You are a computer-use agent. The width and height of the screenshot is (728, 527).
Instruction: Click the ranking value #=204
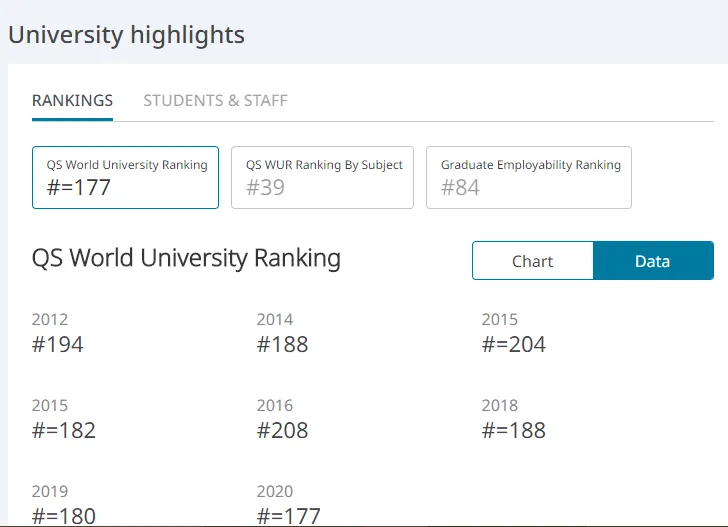(x=514, y=345)
